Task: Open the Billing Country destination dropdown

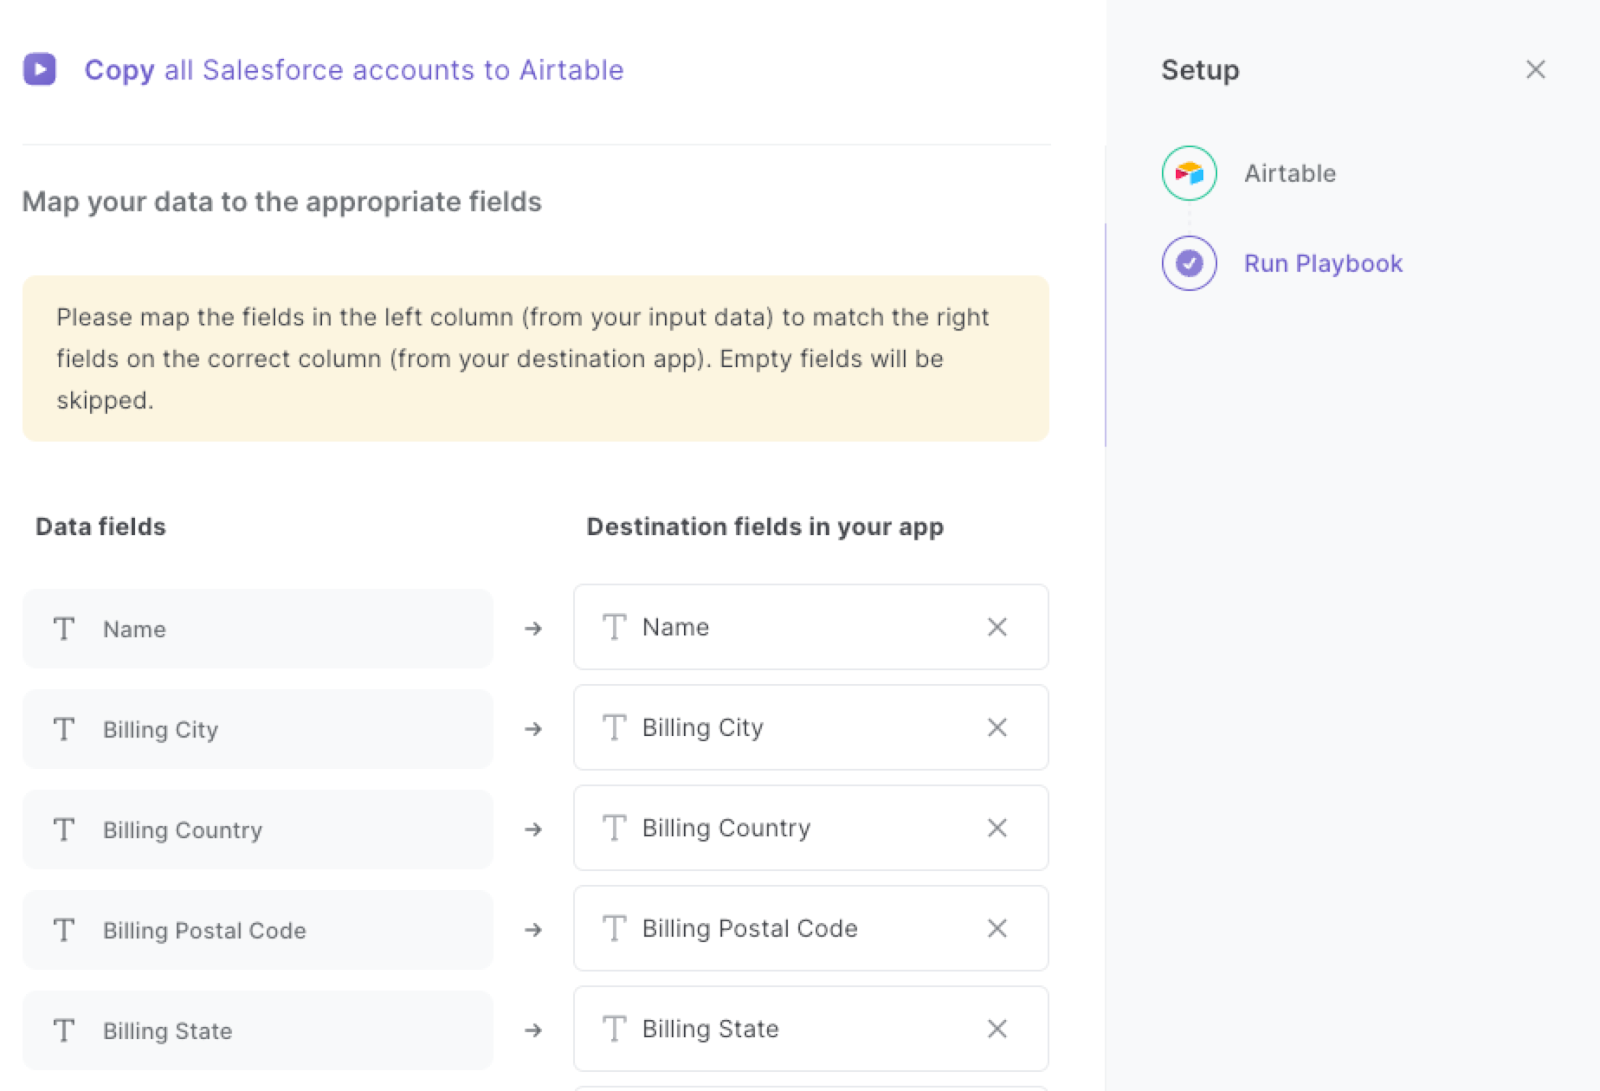Action: click(811, 828)
